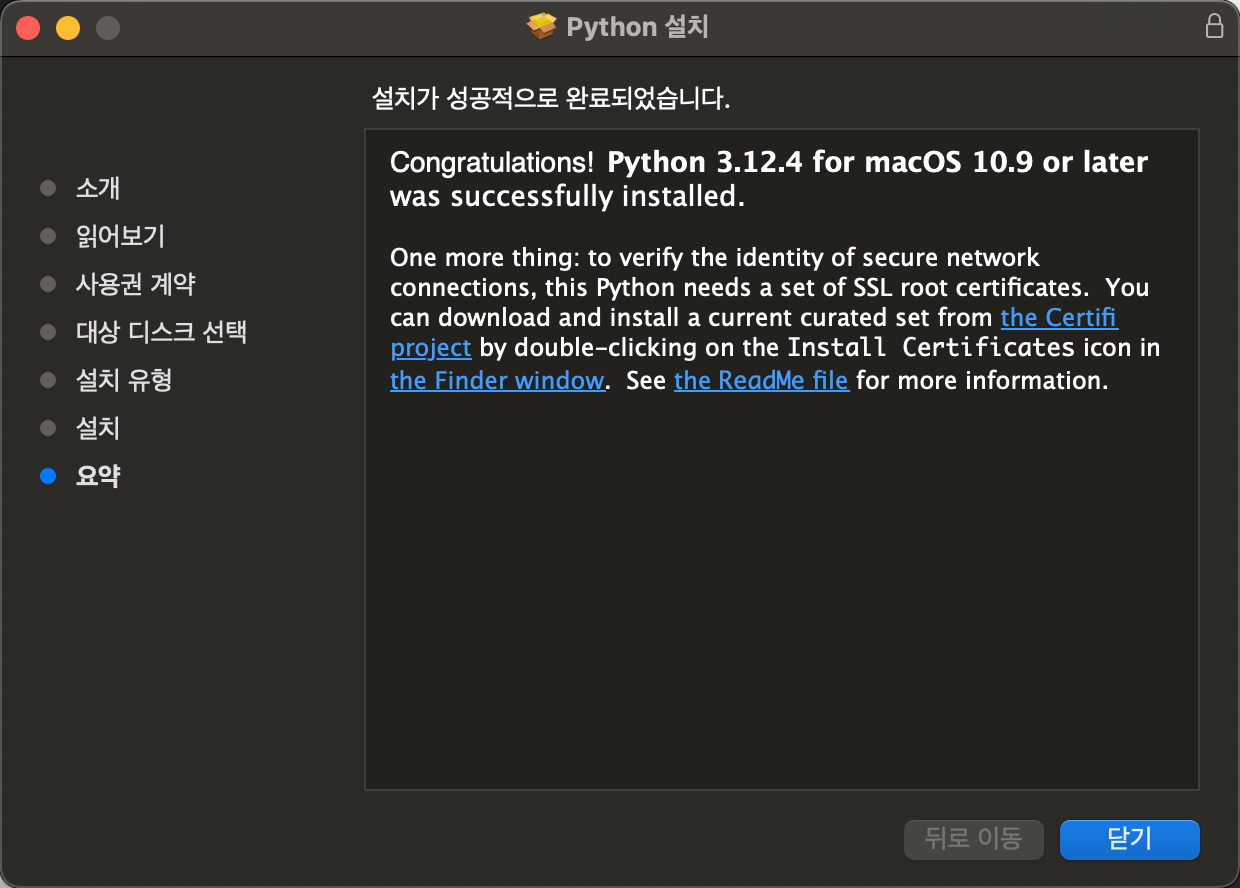Select the 읽어보기 step in sidebar
The height and width of the screenshot is (888, 1240).
[120, 236]
